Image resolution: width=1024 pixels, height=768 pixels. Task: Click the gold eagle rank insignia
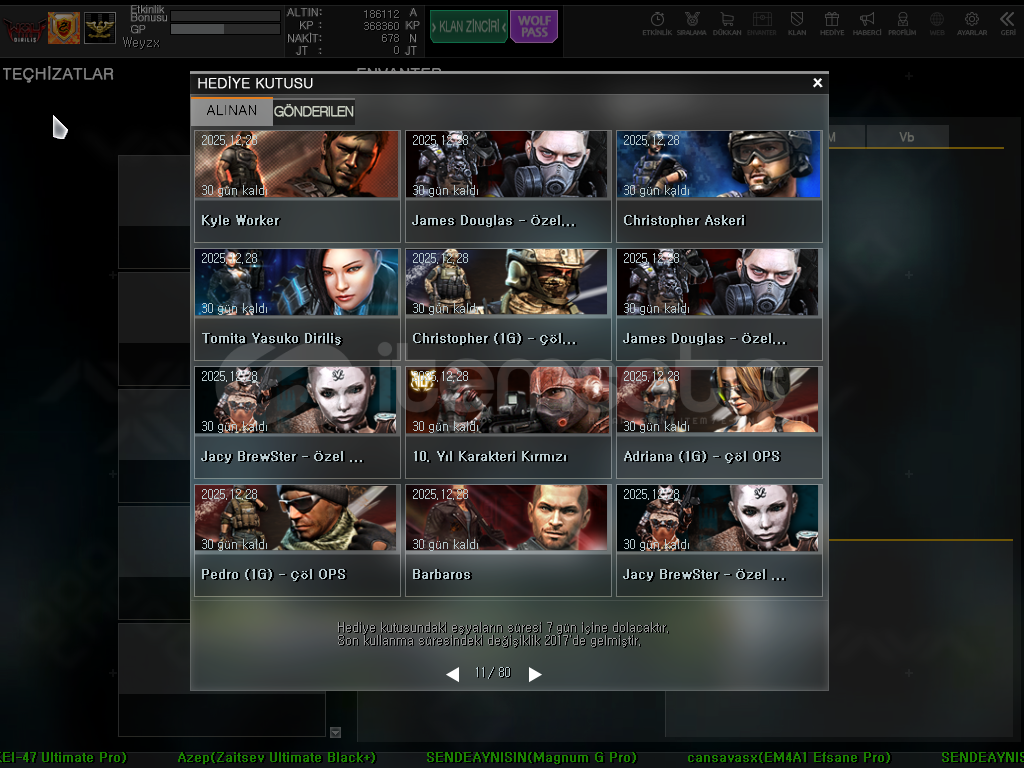100,28
